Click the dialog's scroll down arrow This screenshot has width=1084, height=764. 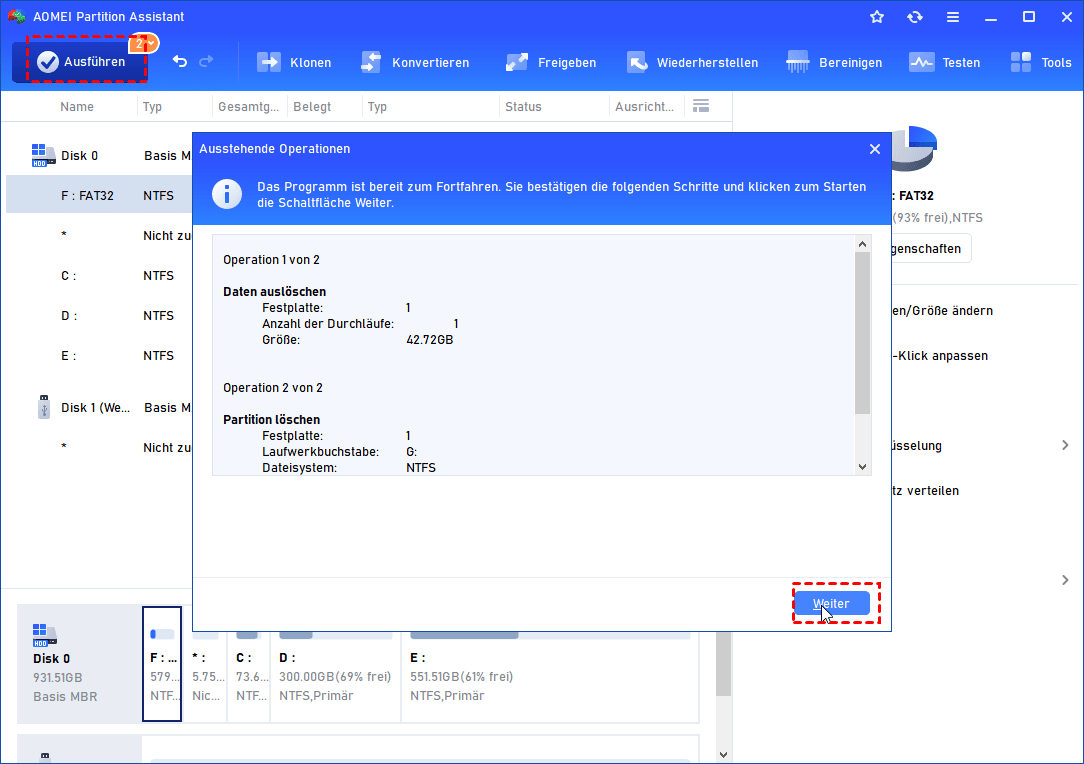[x=862, y=467]
